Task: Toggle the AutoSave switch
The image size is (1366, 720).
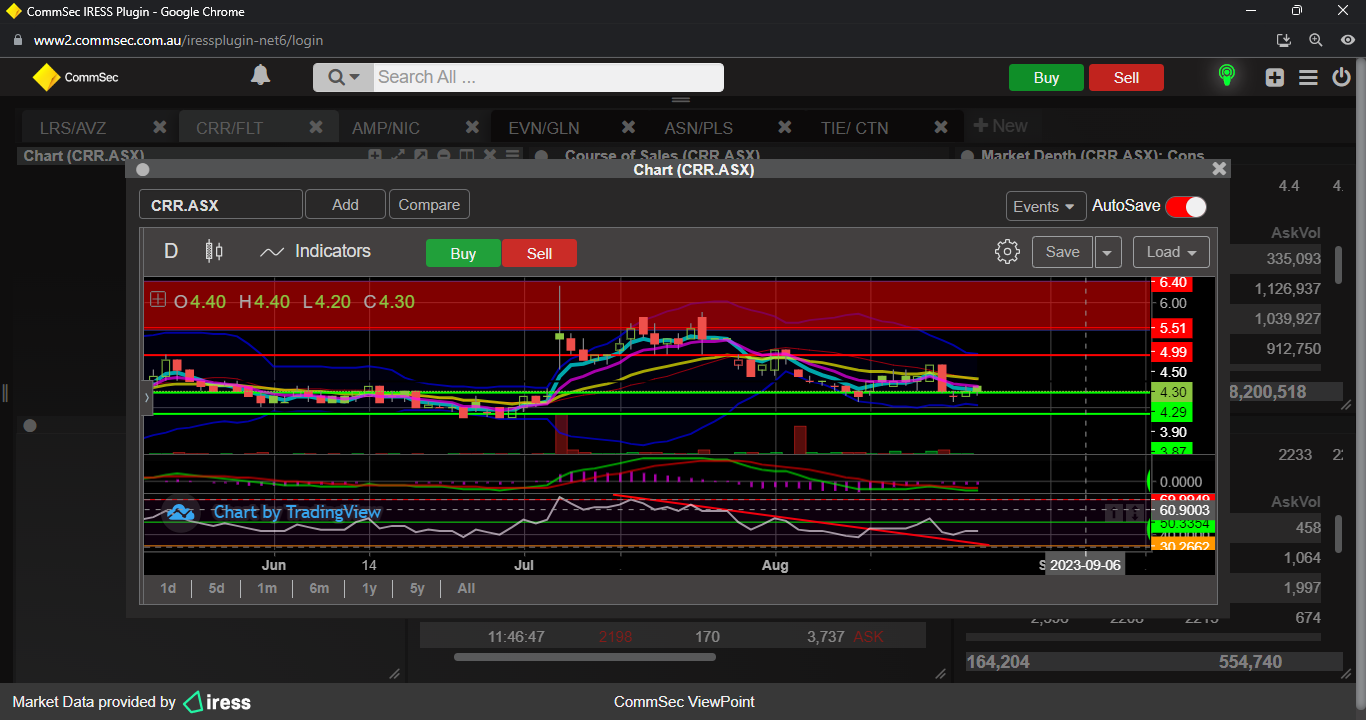Action: (x=1186, y=206)
